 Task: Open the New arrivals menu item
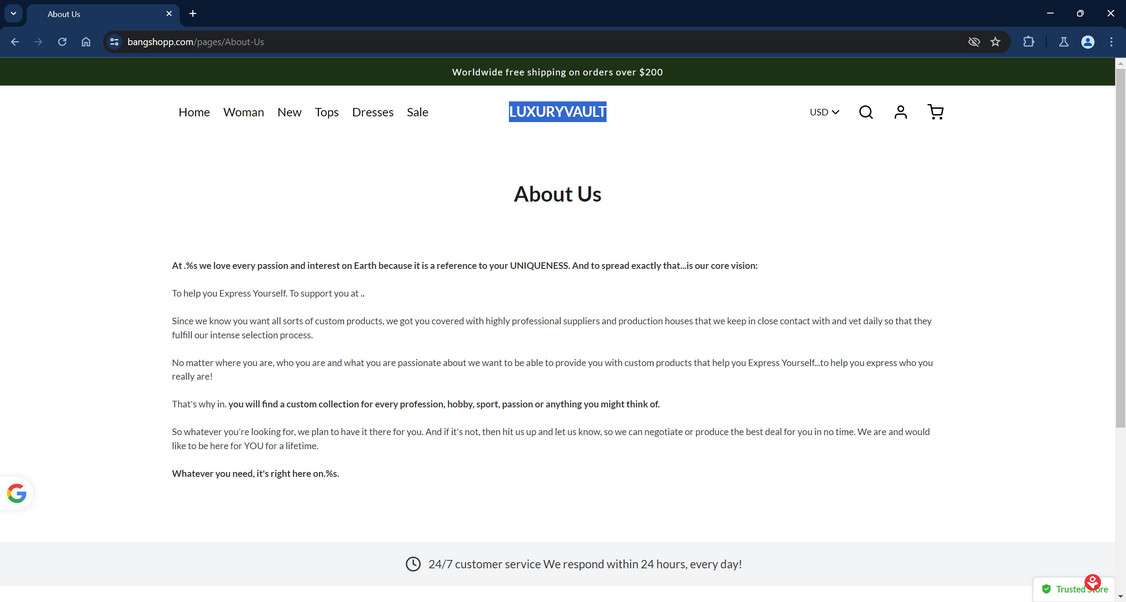point(289,112)
